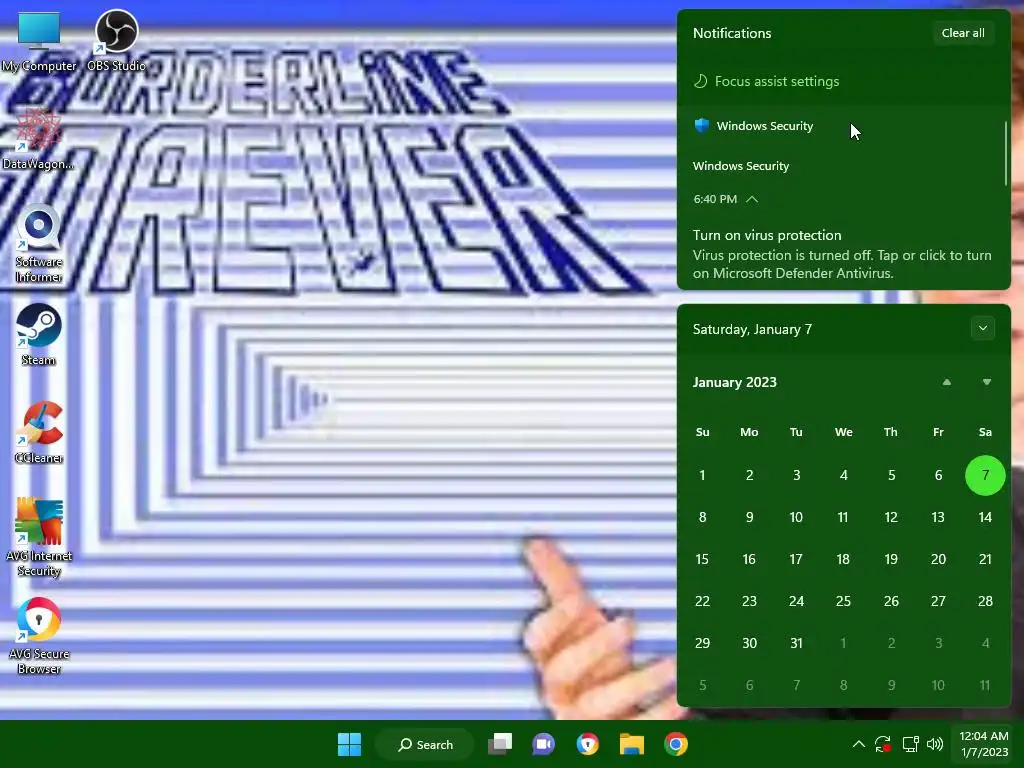Image resolution: width=1024 pixels, height=768 pixels.
Task: Open Task View from the taskbar
Action: point(500,744)
